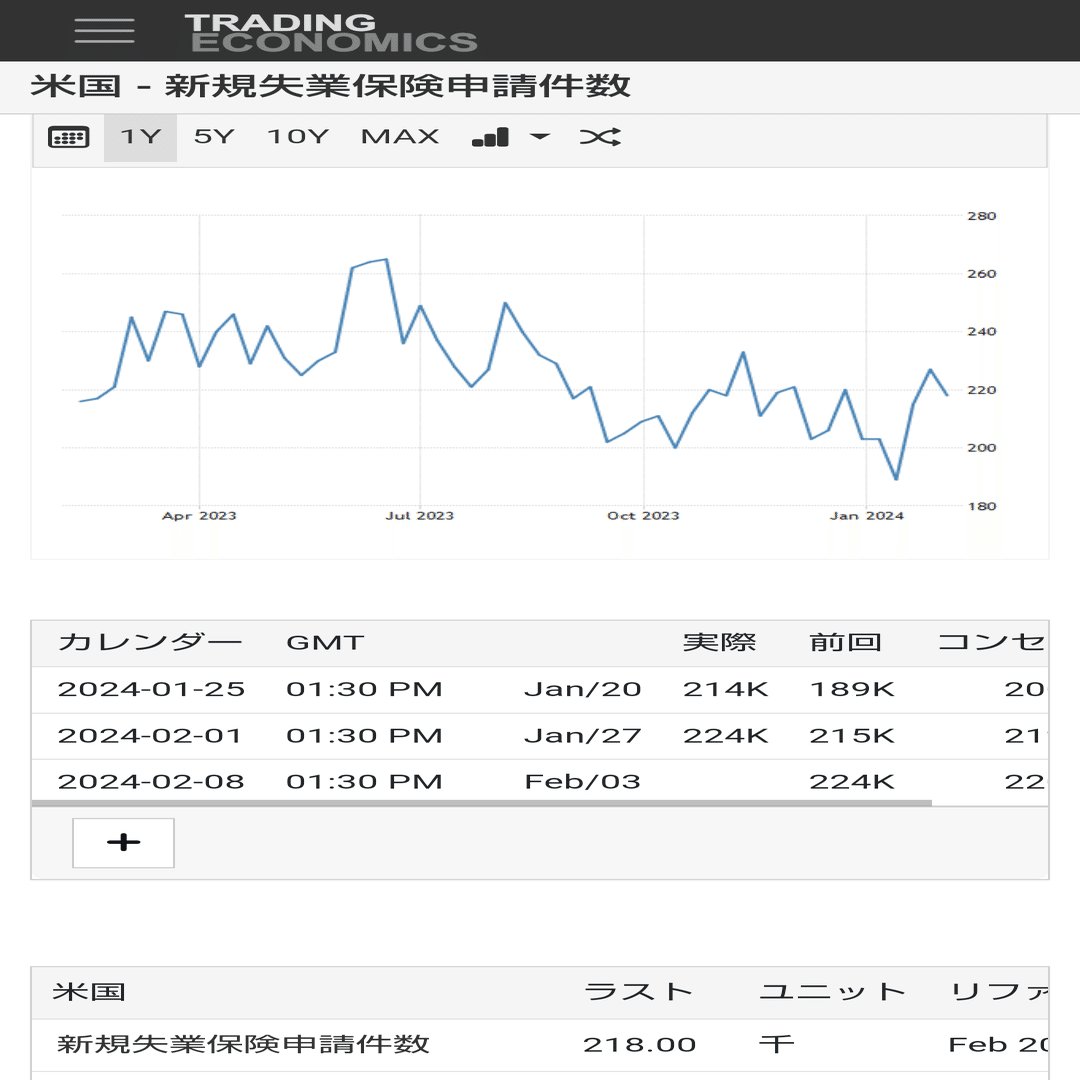Select the MAX time range

[x=400, y=136]
